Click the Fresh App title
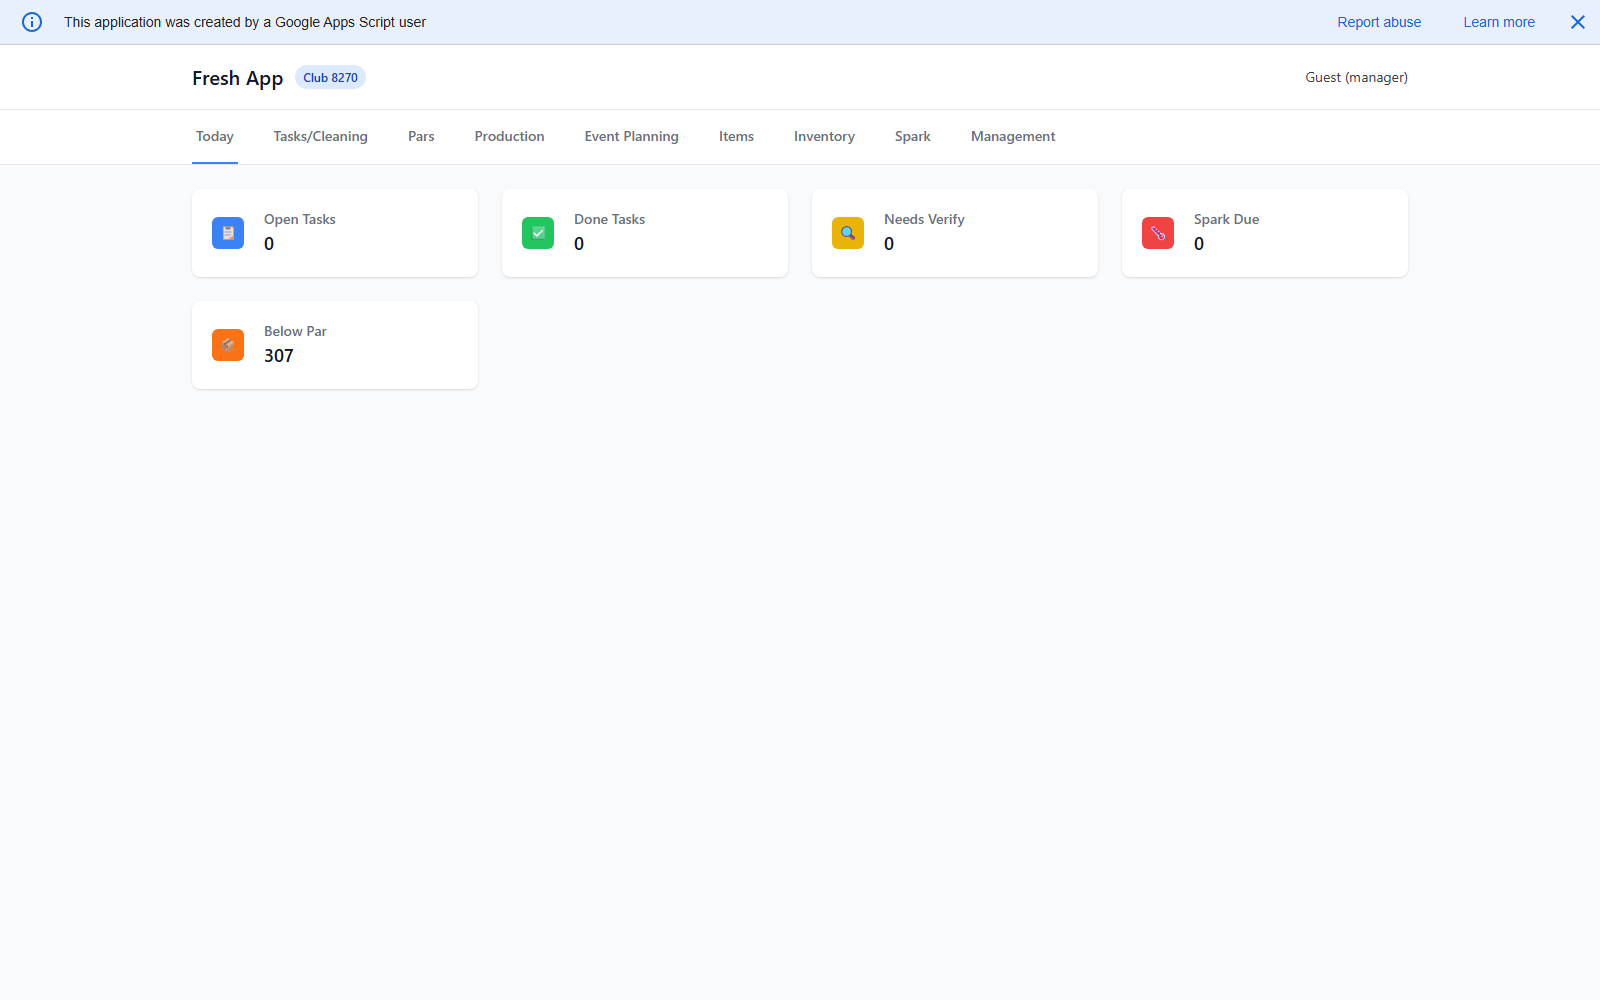1600x1000 pixels. [x=237, y=77]
